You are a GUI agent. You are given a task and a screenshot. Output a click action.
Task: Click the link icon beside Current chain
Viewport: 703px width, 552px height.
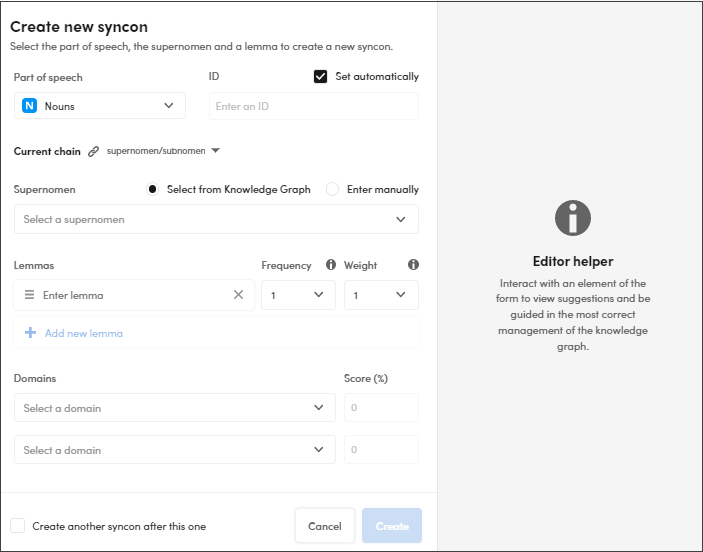point(94,152)
